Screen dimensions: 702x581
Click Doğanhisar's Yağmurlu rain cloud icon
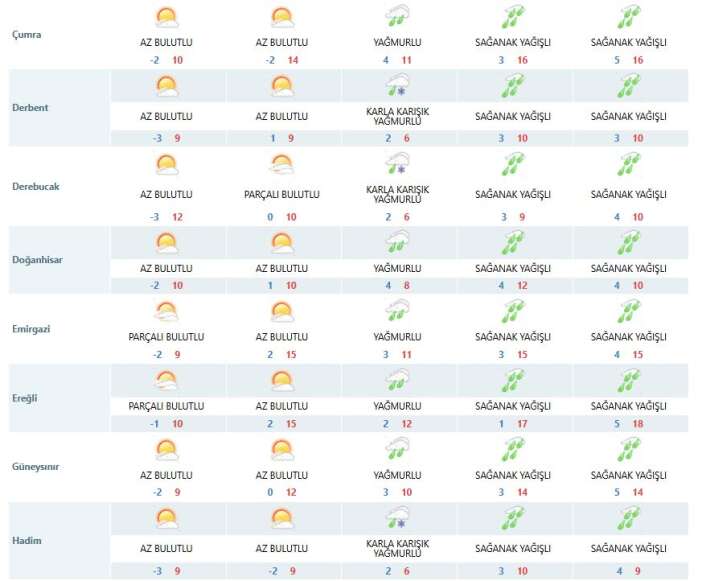(398, 242)
